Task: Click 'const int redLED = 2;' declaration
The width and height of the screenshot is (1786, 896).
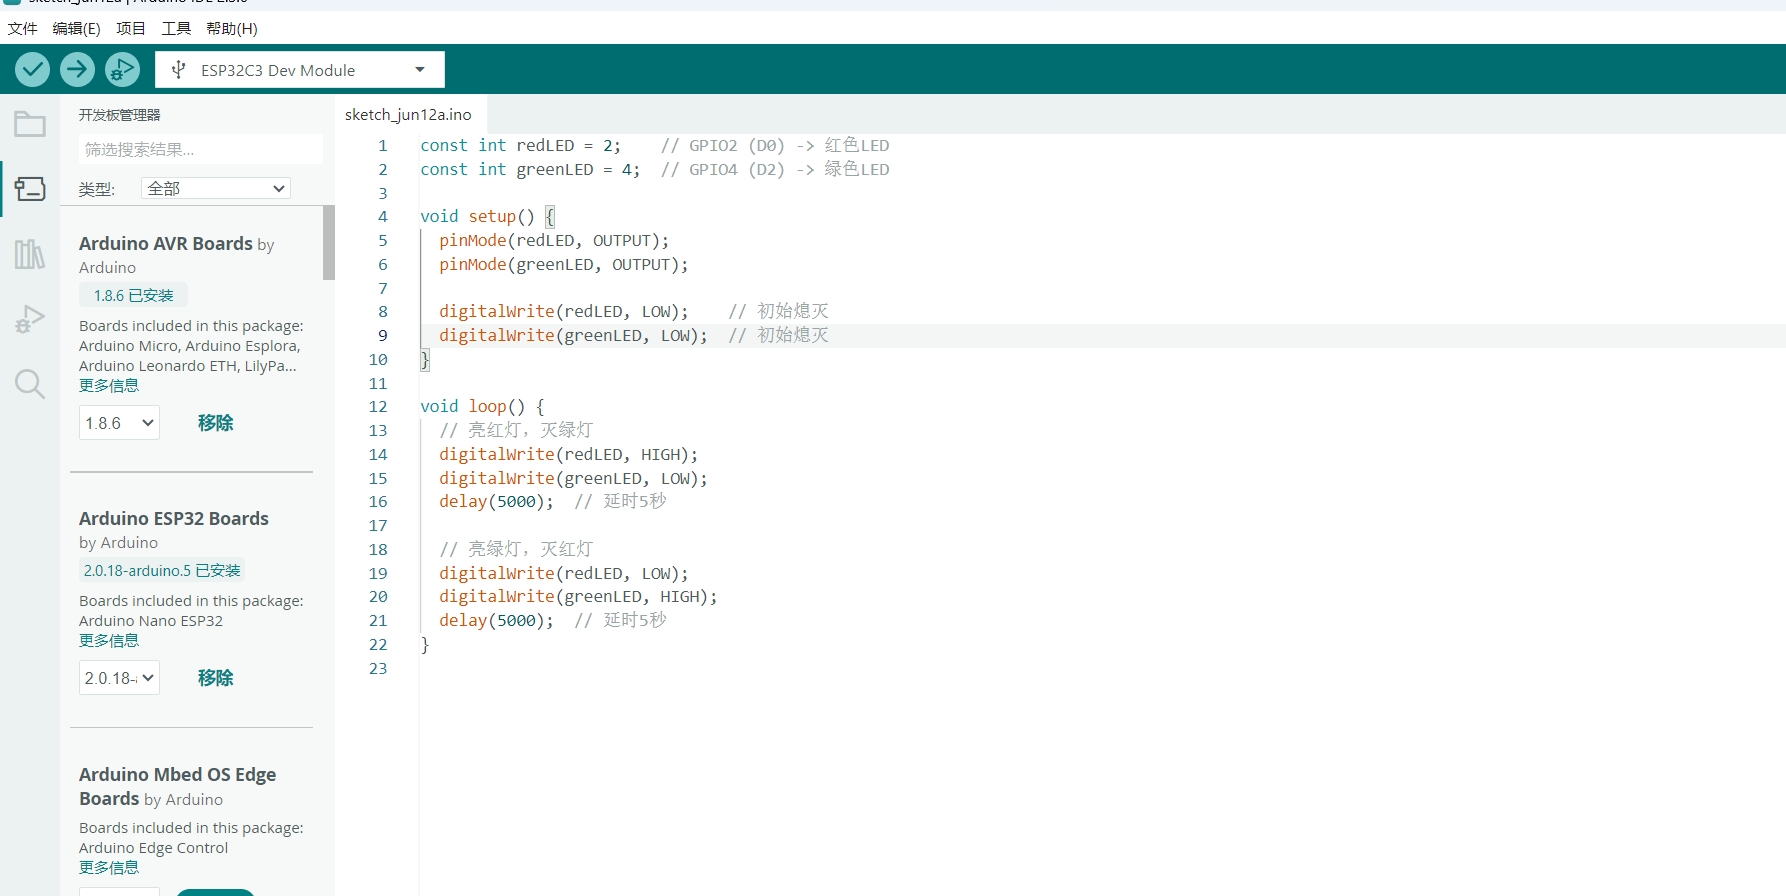Action: point(520,146)
